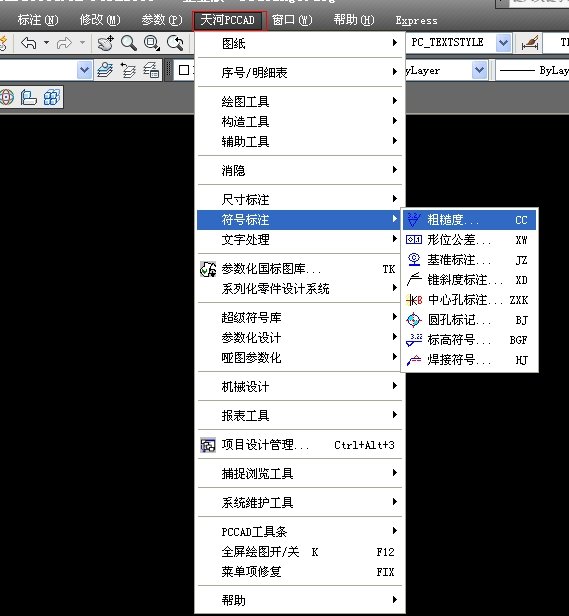Click 菜单项修复 menu item
Viewport: 569px width, 616px height.
[x=300, y=572]
